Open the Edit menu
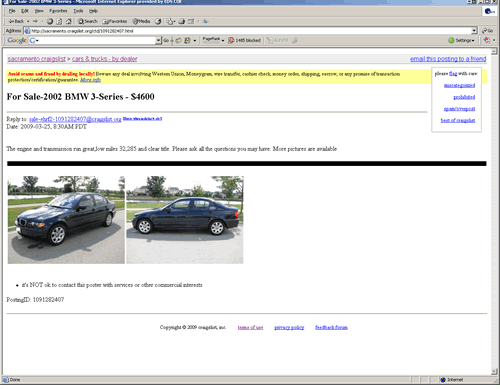 pyautogui.click(x=25, y=11)
